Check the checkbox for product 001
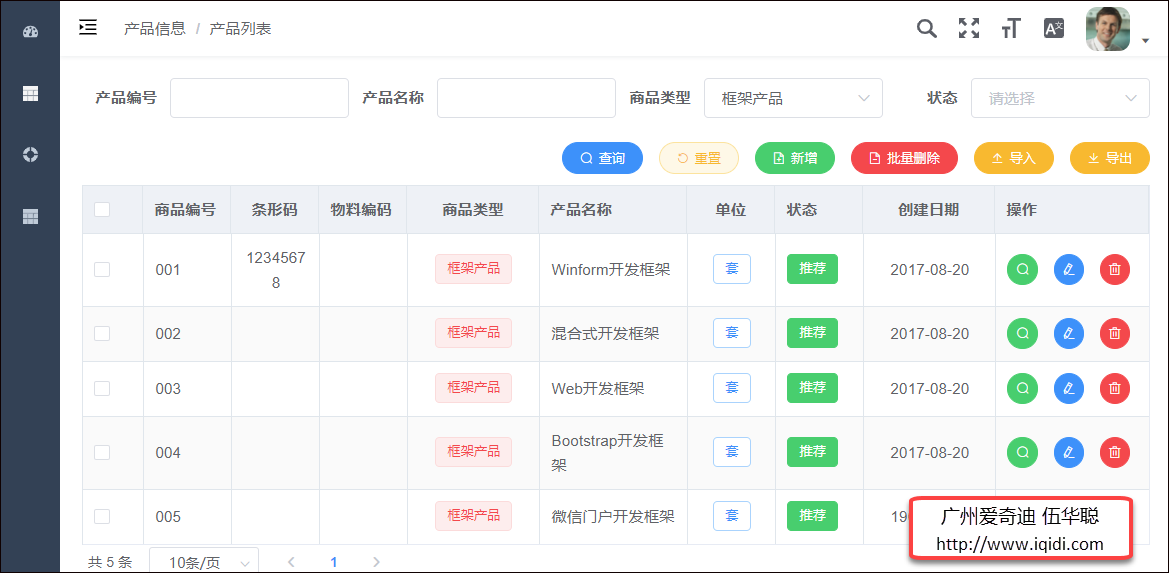This screenshot has height=573, width=1169. (x=102, y=269)
